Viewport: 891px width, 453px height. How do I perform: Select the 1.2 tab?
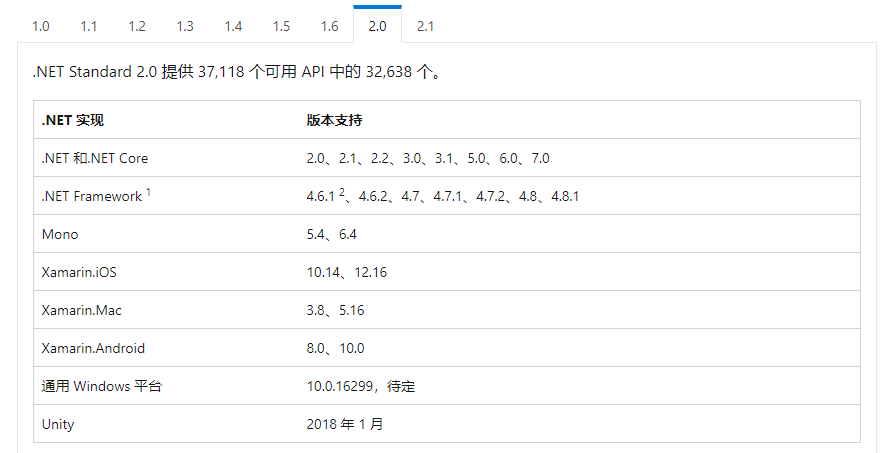coord(137,26)
